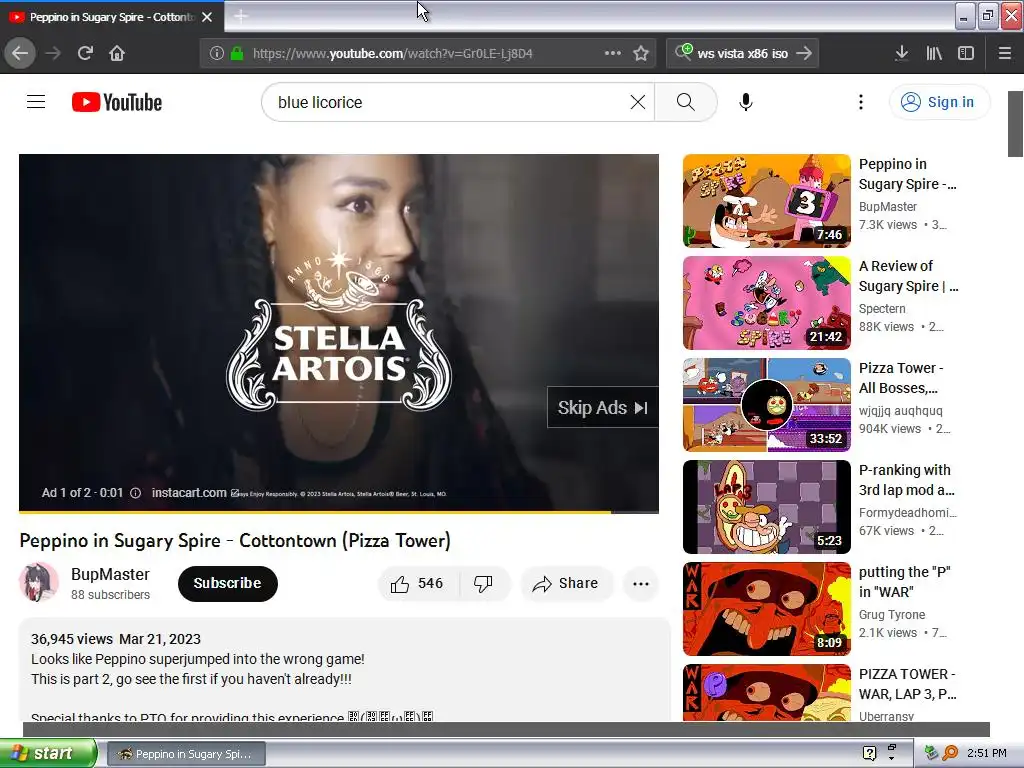This screenshot has height=768, width=1024.
Task: Open site information icon in address bar
Action: (217, 54)
